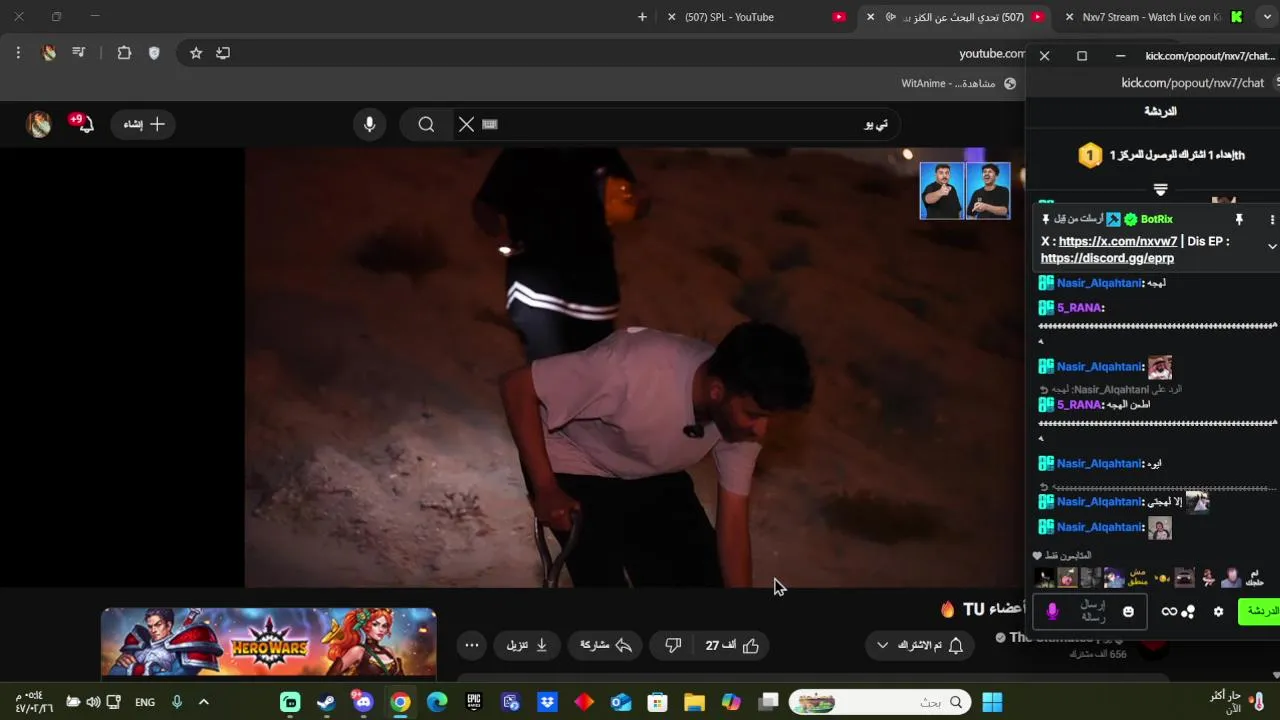
Task: Switch ENG keyboard language in tray
Action: click(145, 702)
